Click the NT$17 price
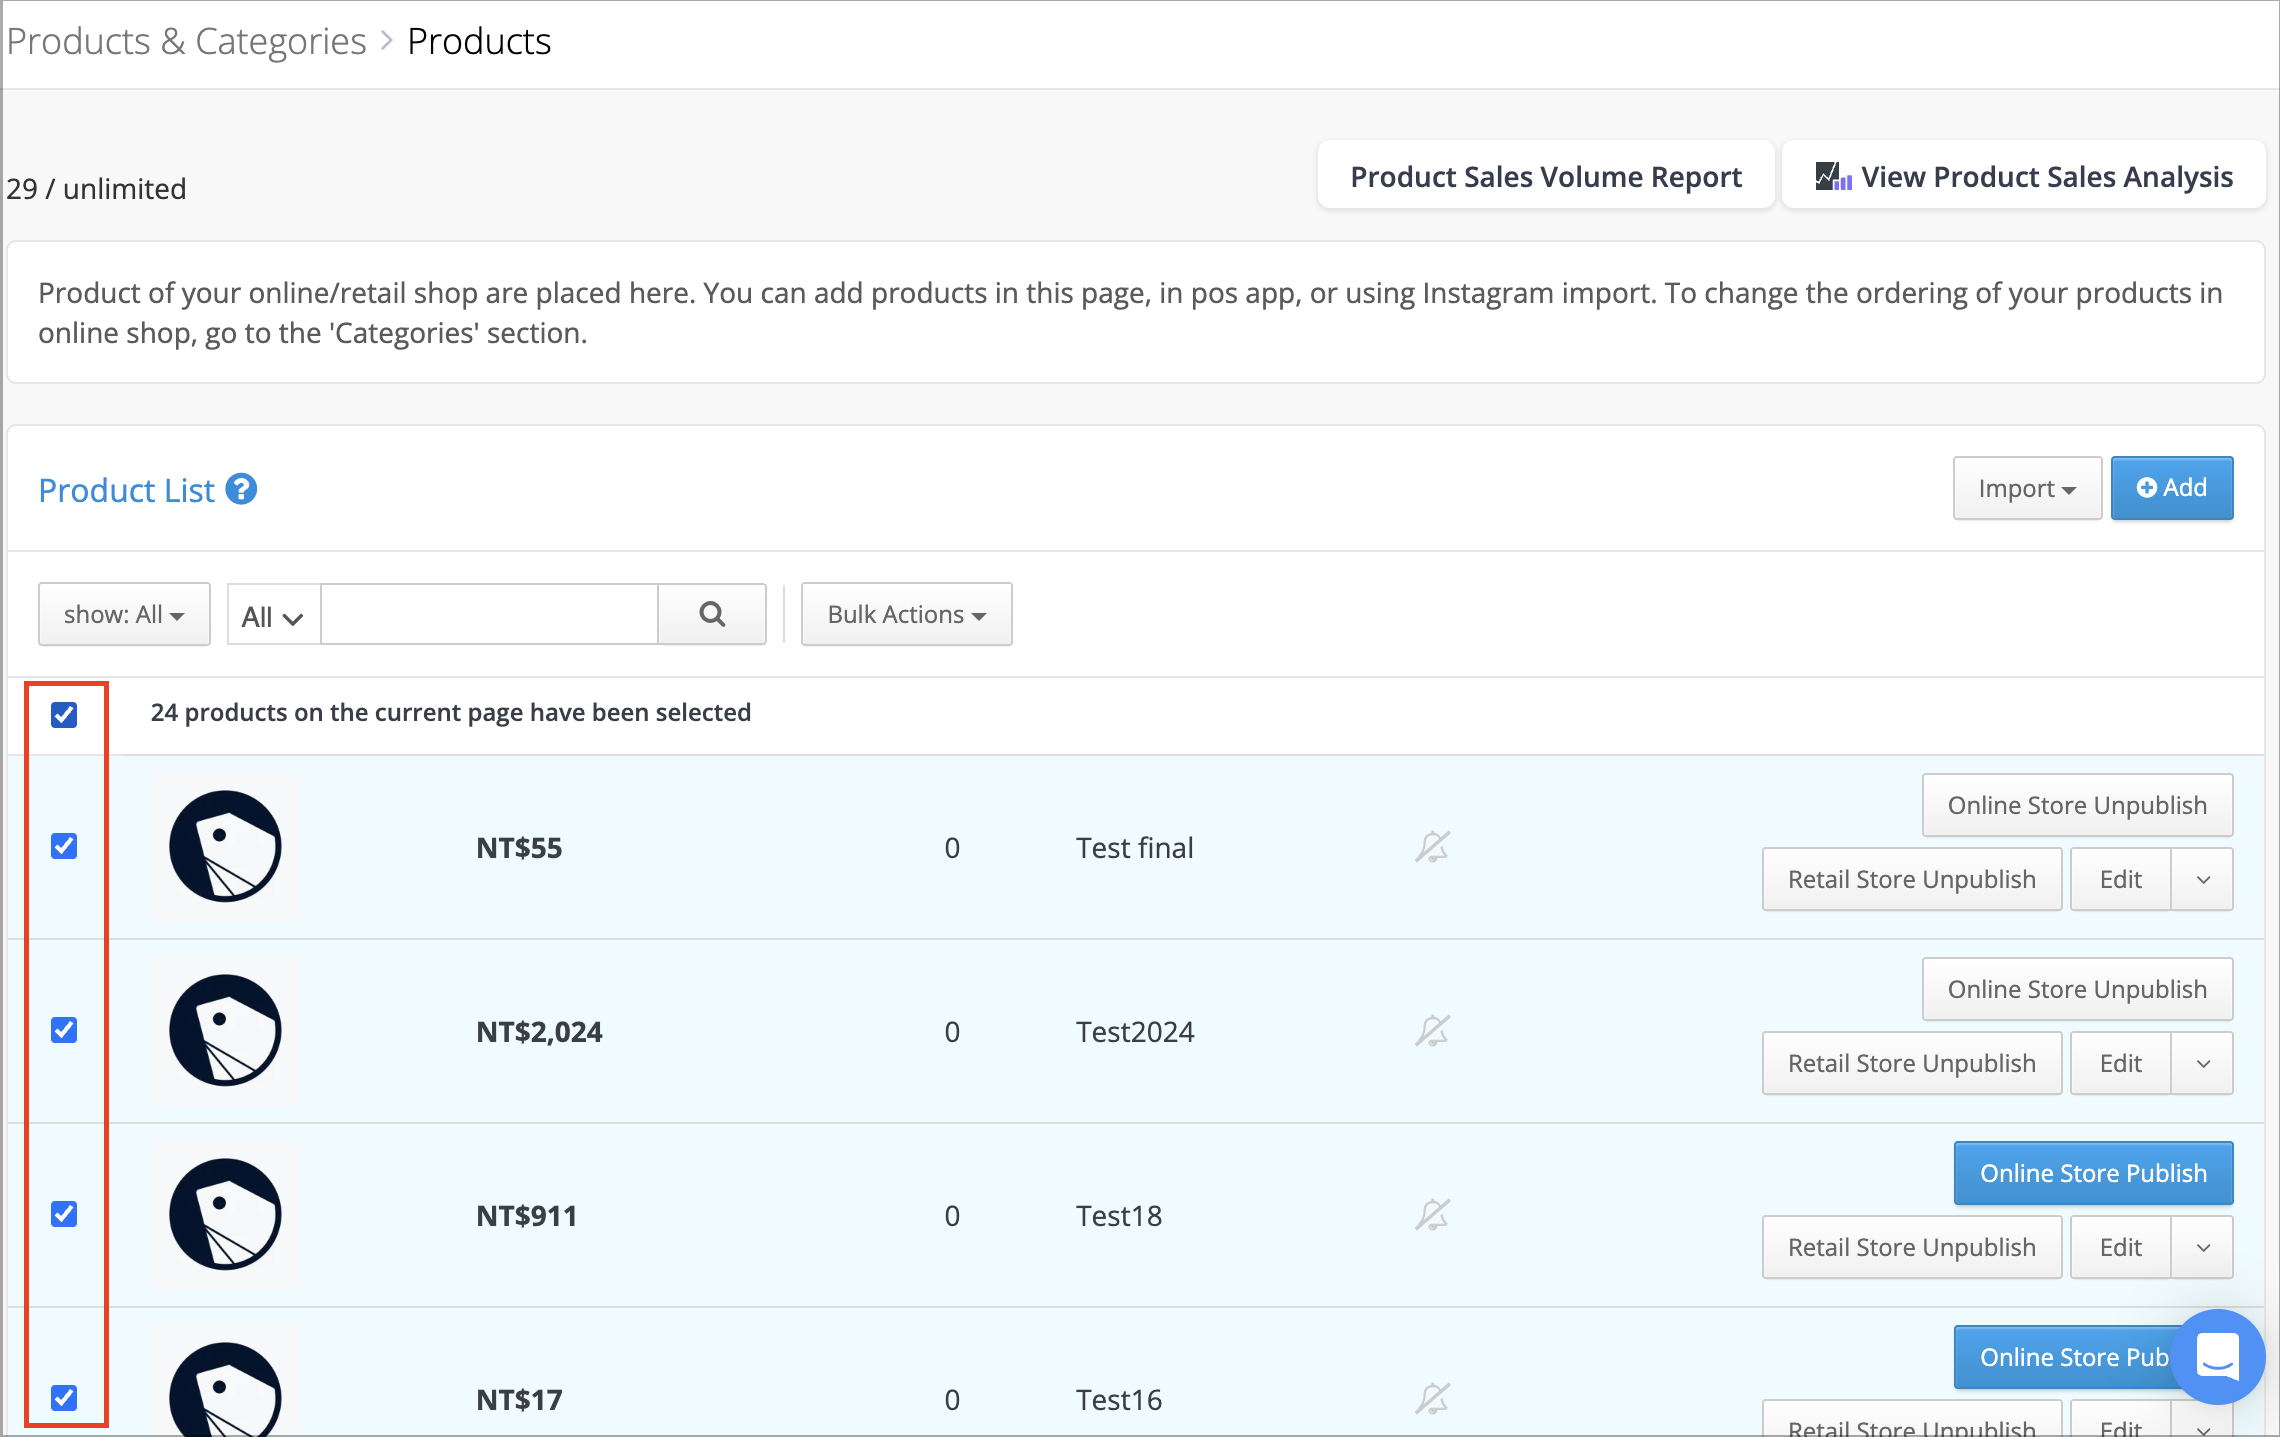The image size is (2280, 1437). pos(519,1400)
